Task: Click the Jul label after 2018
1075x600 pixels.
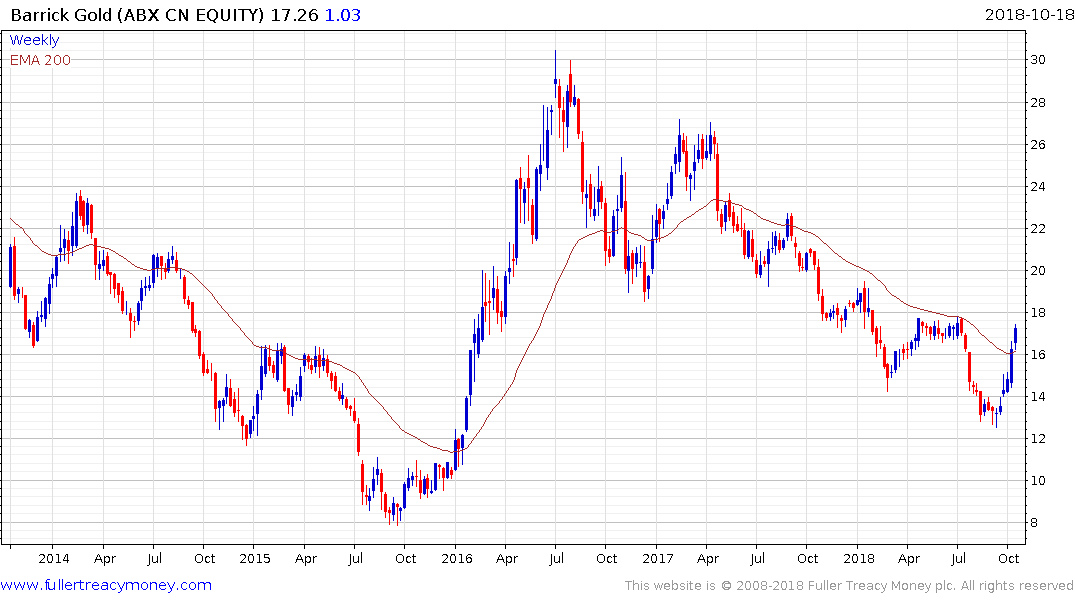Action: [958, 558]
